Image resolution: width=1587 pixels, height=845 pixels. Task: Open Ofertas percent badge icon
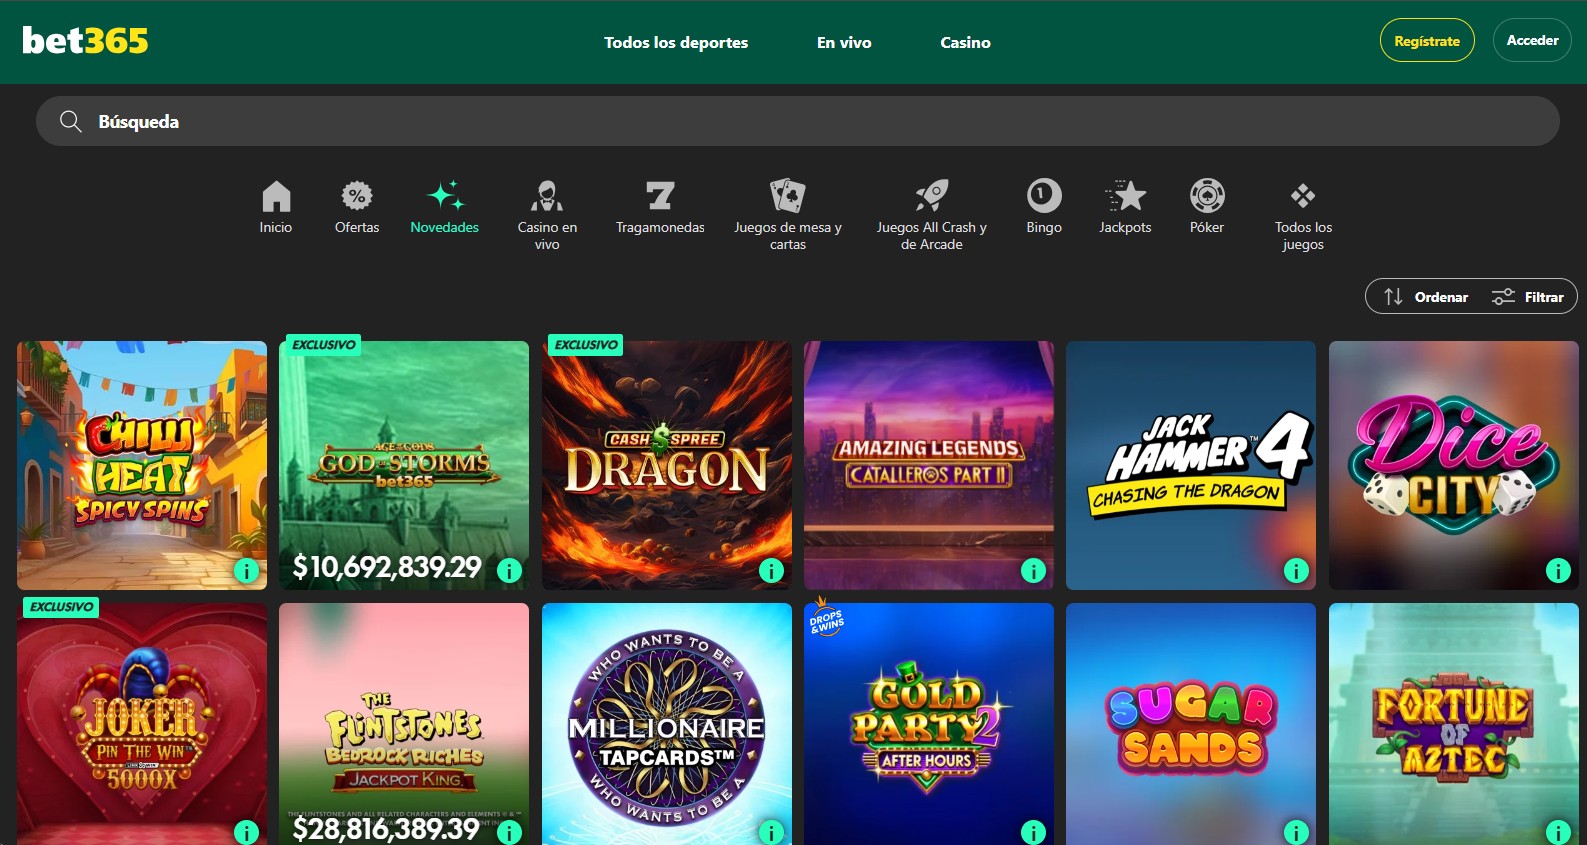coord(357,196)
